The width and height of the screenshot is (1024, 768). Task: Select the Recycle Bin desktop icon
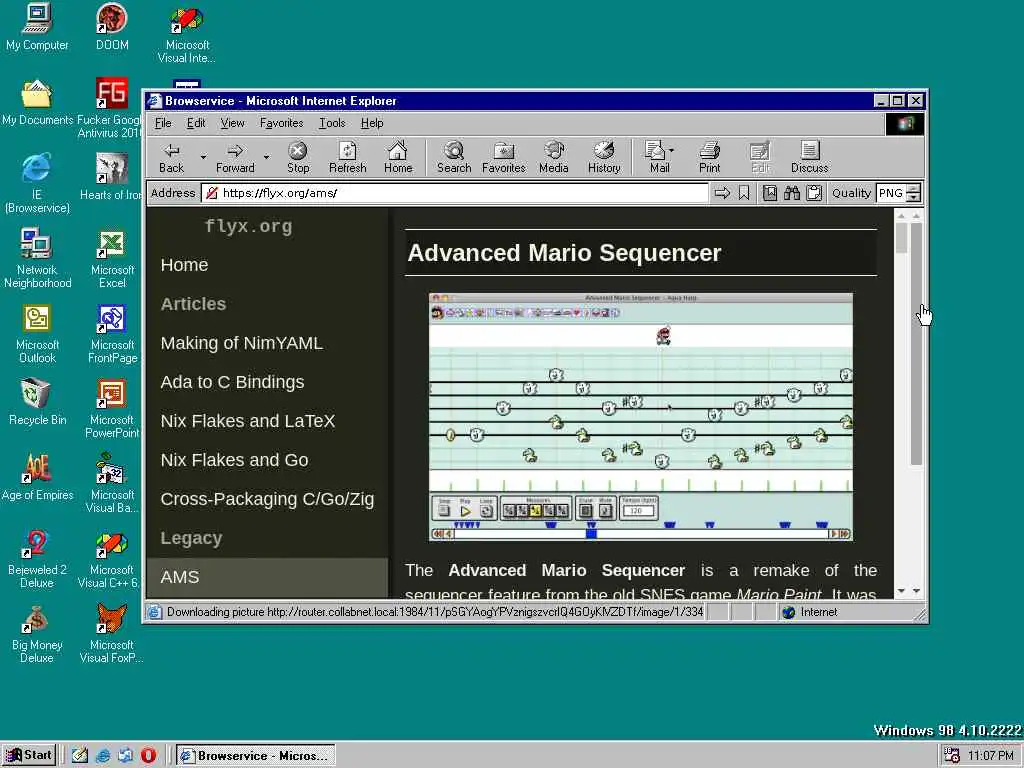pos(37,402)
